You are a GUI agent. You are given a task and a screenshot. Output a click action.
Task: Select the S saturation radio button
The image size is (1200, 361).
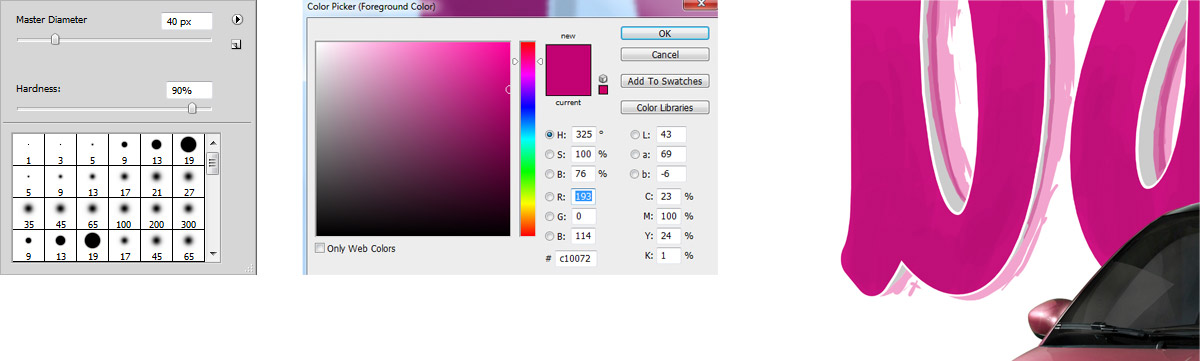coord(550,155)
